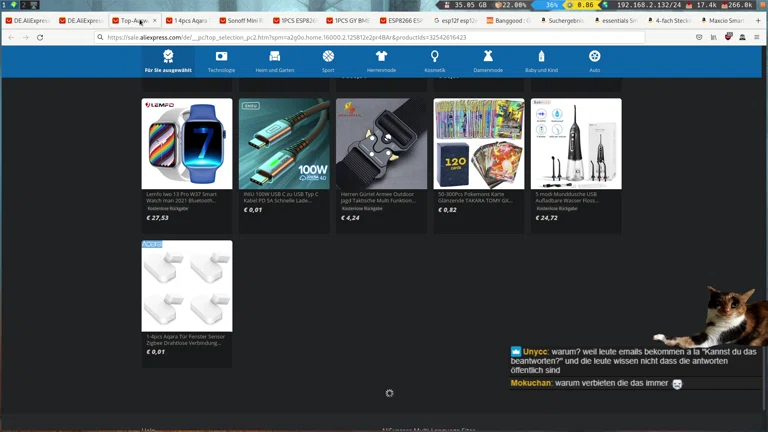768x432 pixels.
Task: Open the Lemfo smart watch product image
Action: coord(187,144)
